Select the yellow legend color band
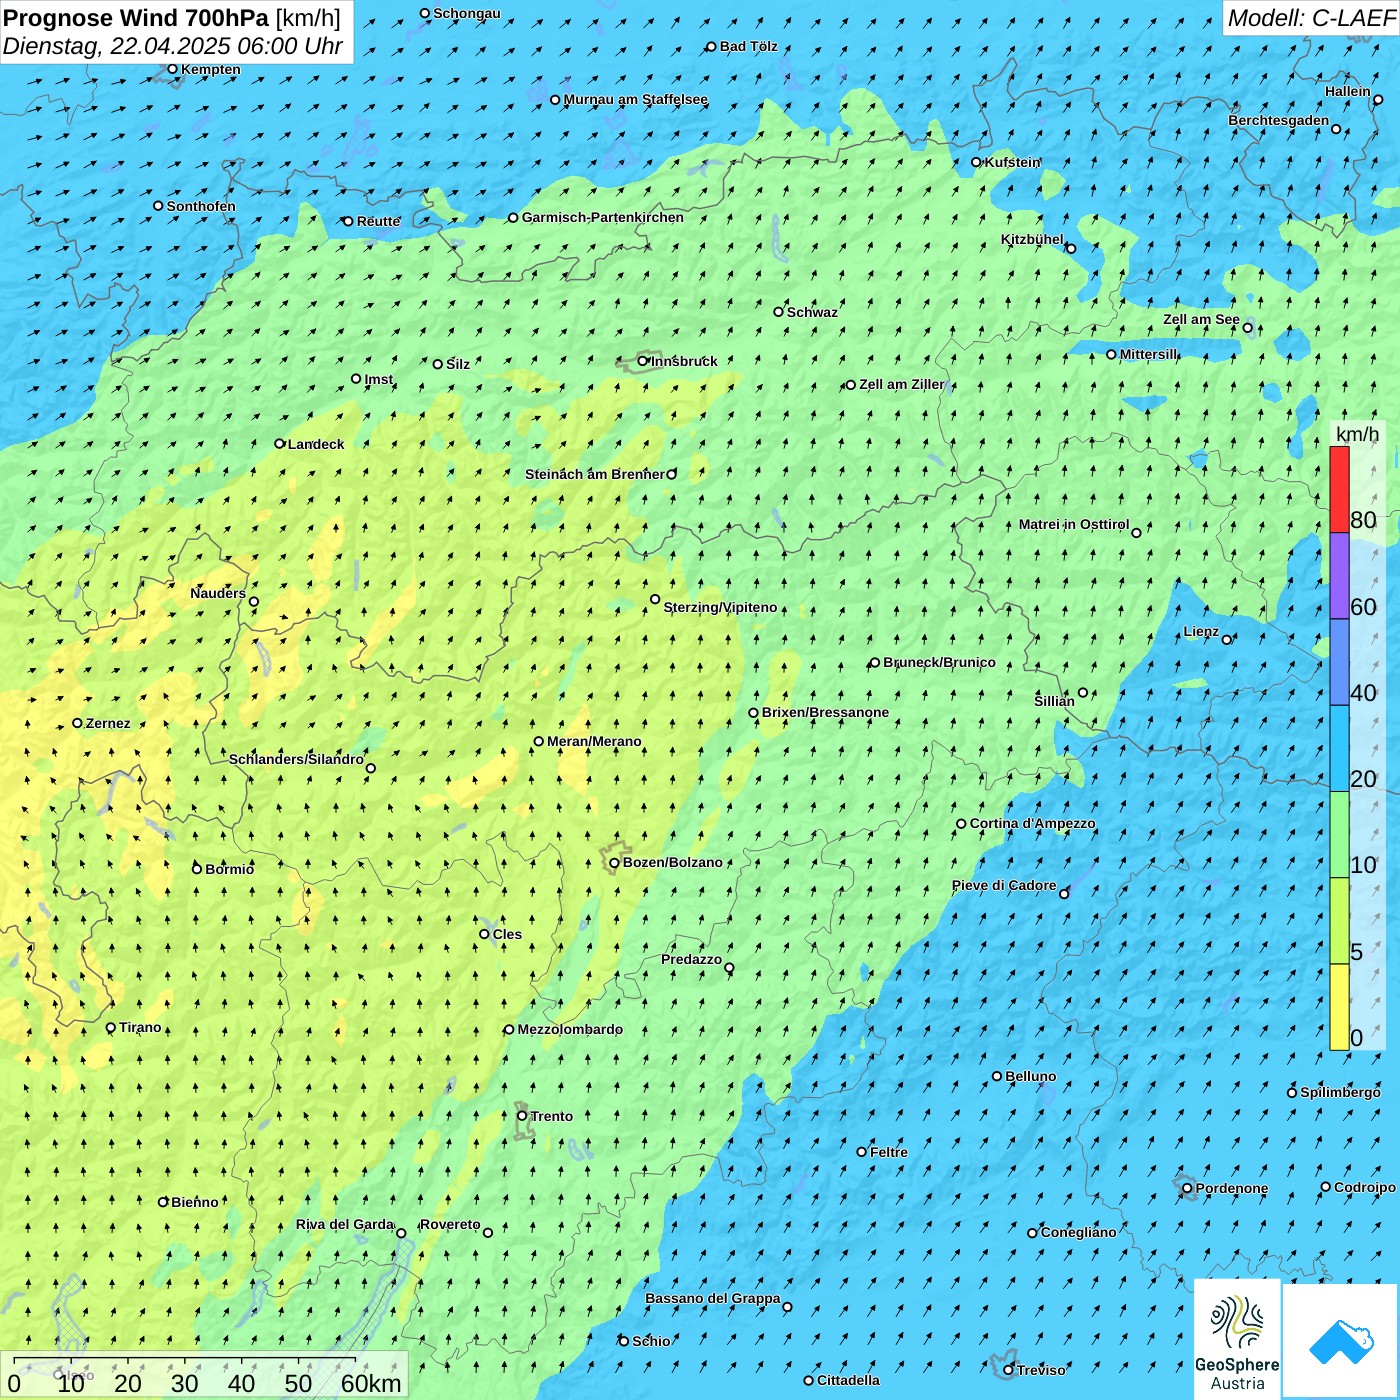 1339,1007
